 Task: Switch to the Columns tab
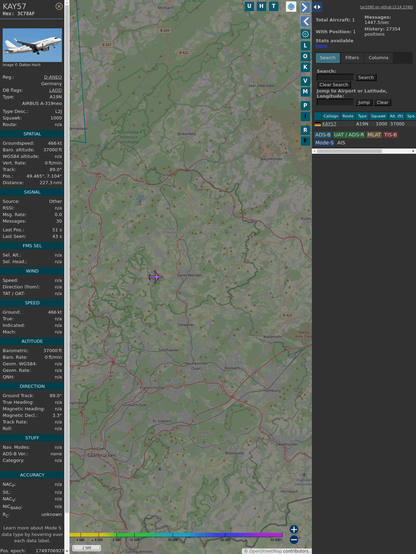[x=378, y=58]
